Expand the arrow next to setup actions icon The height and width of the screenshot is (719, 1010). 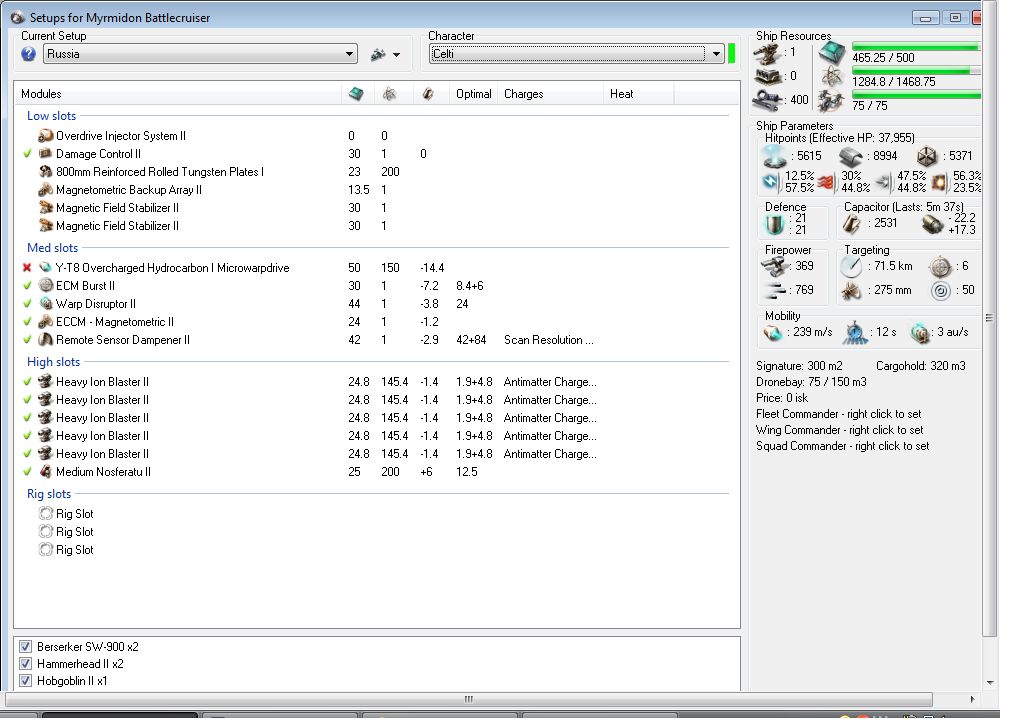[x=397, y=55]
